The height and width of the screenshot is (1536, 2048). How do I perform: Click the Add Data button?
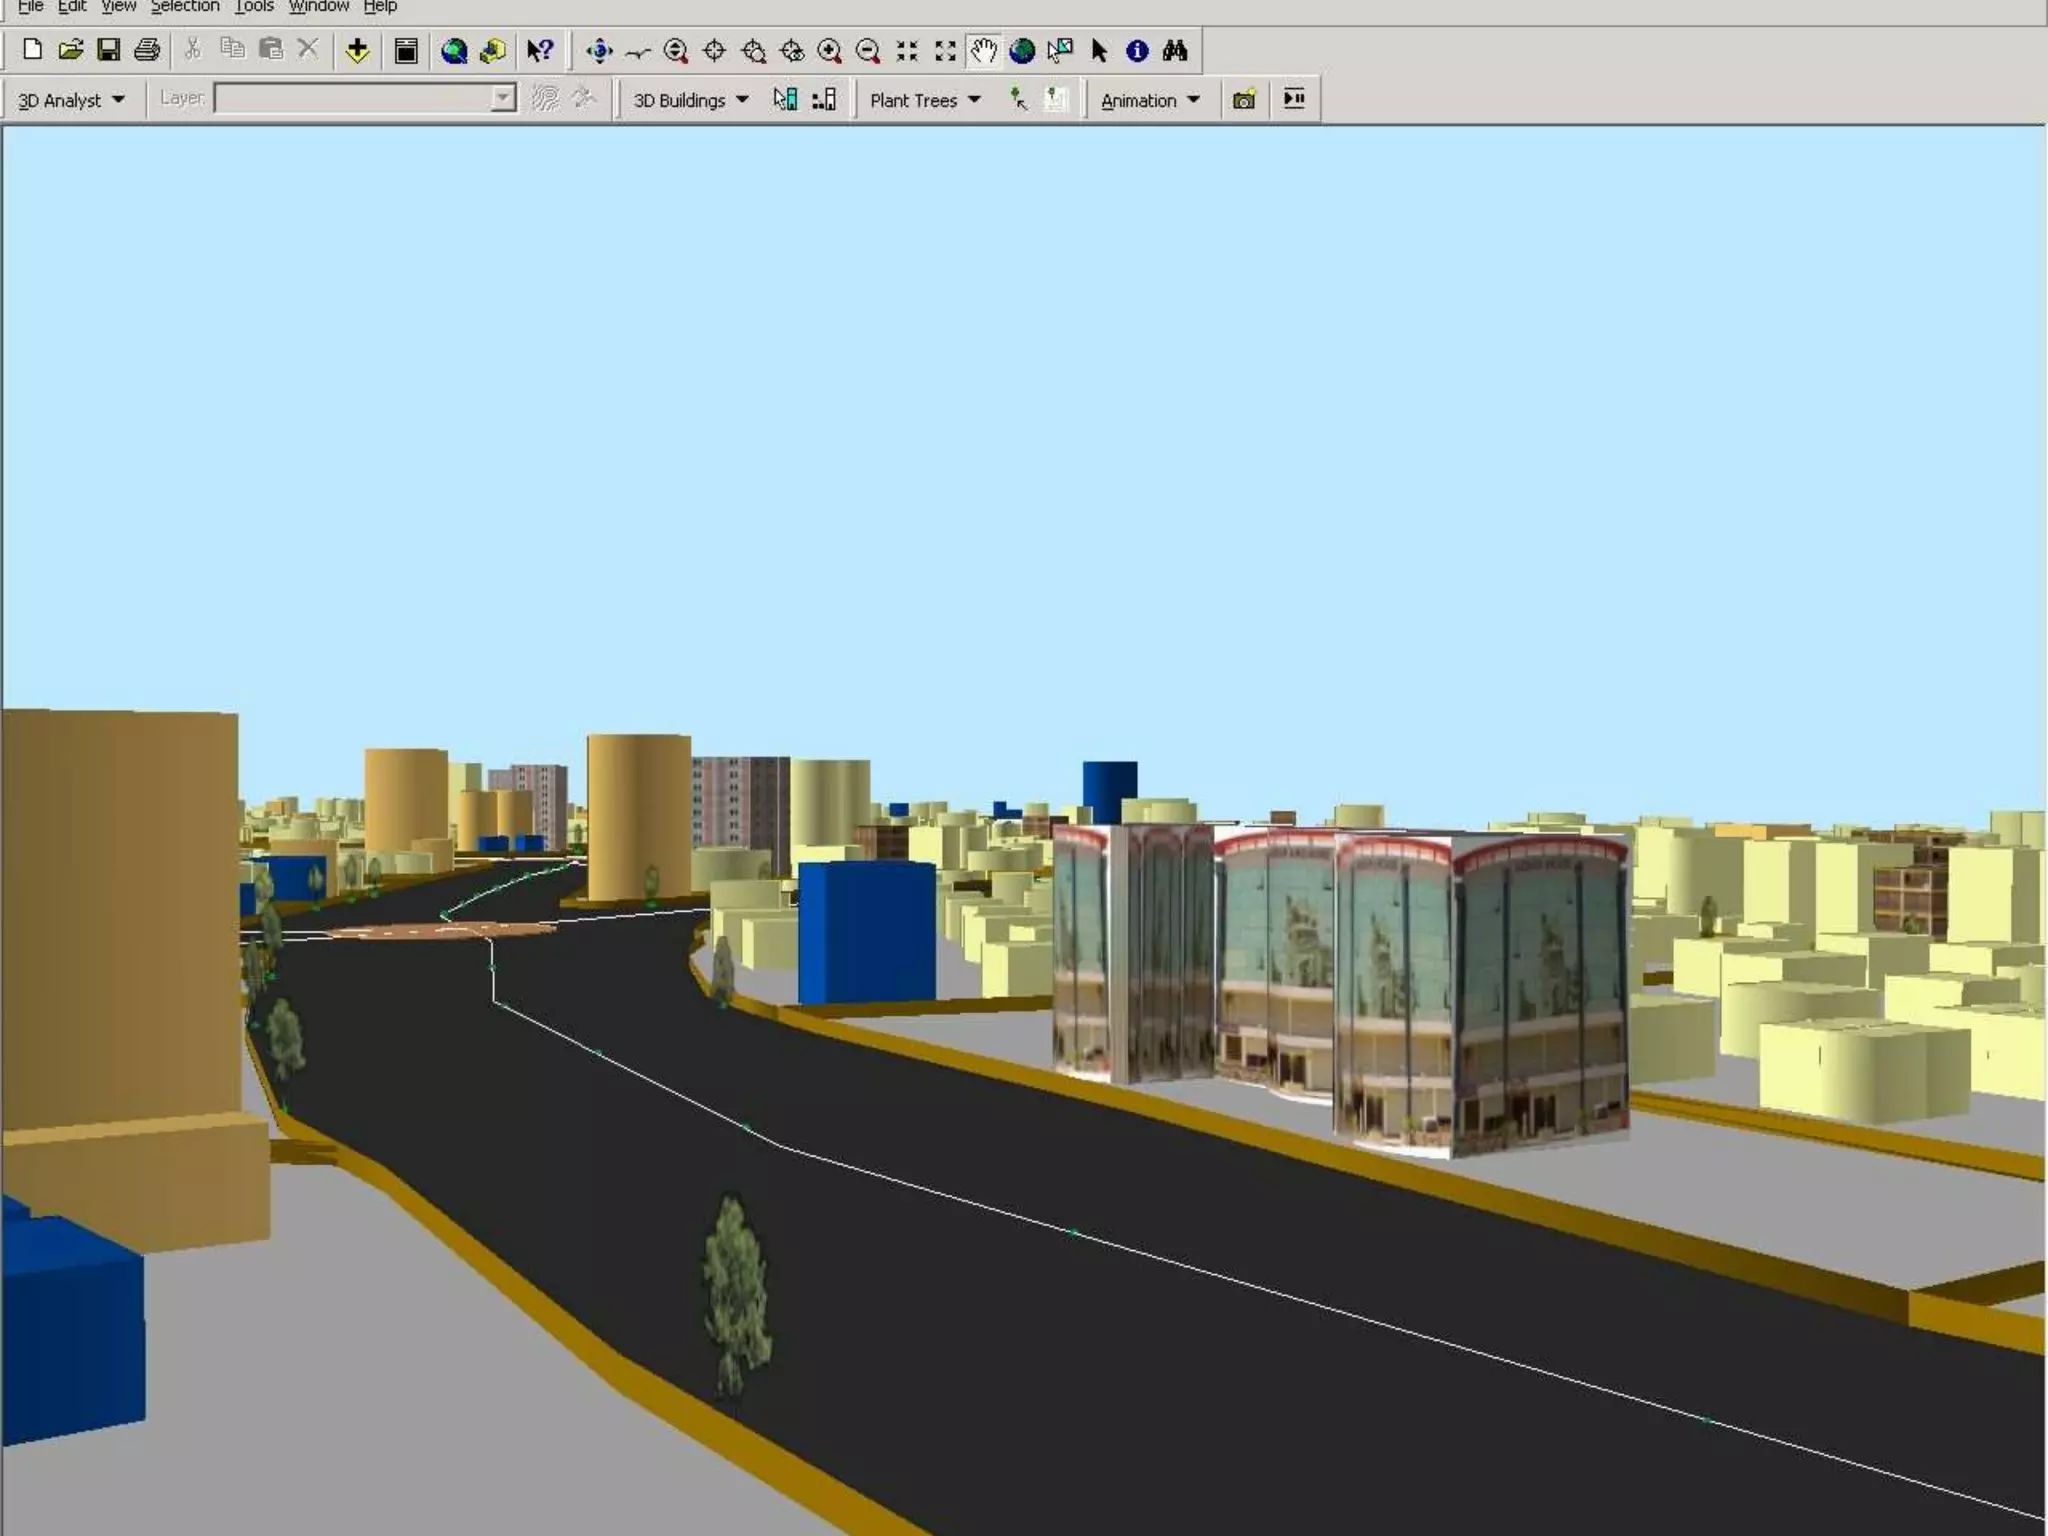357,50
